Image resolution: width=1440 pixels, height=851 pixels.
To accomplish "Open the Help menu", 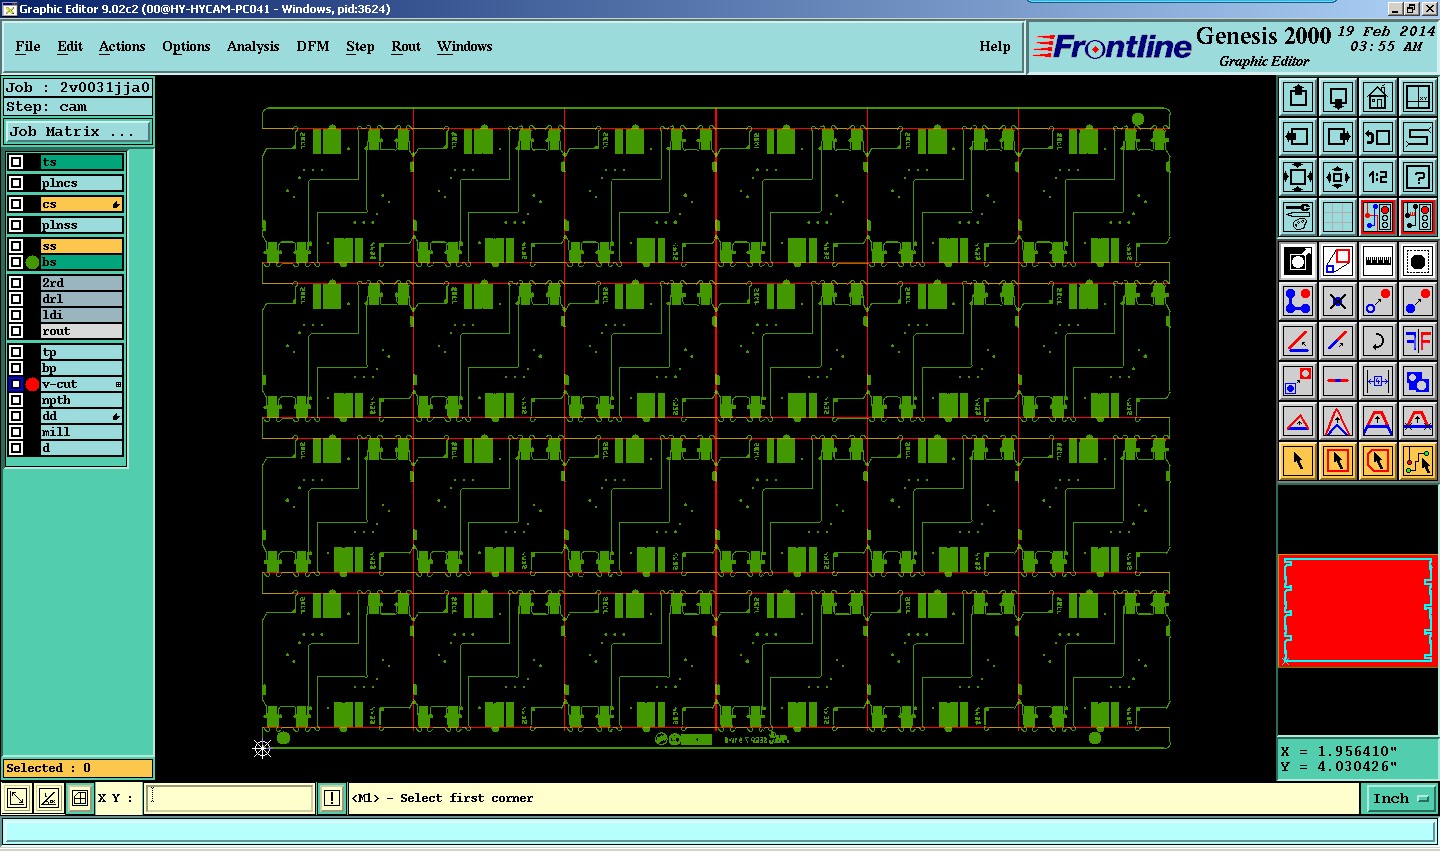I will tap(995, 46).
